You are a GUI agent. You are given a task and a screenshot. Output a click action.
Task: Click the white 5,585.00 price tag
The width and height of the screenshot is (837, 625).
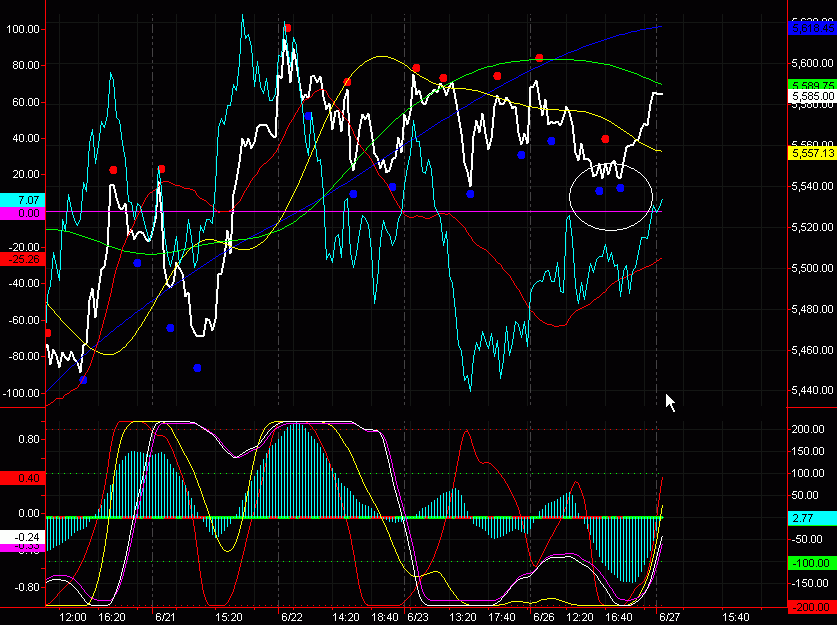pyautogui.click(x=812, y=96)
